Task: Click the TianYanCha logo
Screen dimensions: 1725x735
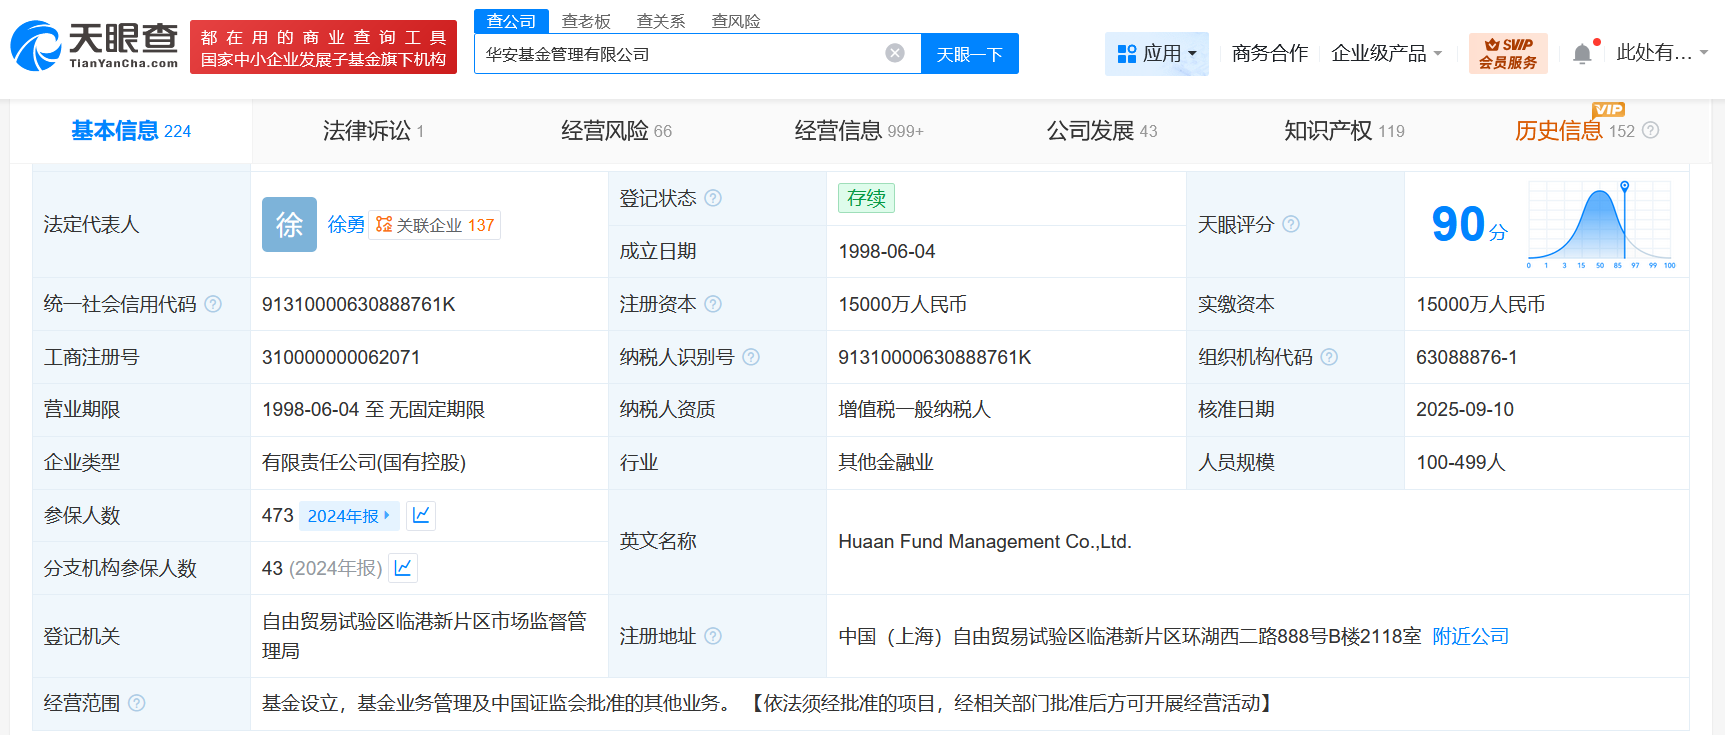Action: click(x=95, y=46)
